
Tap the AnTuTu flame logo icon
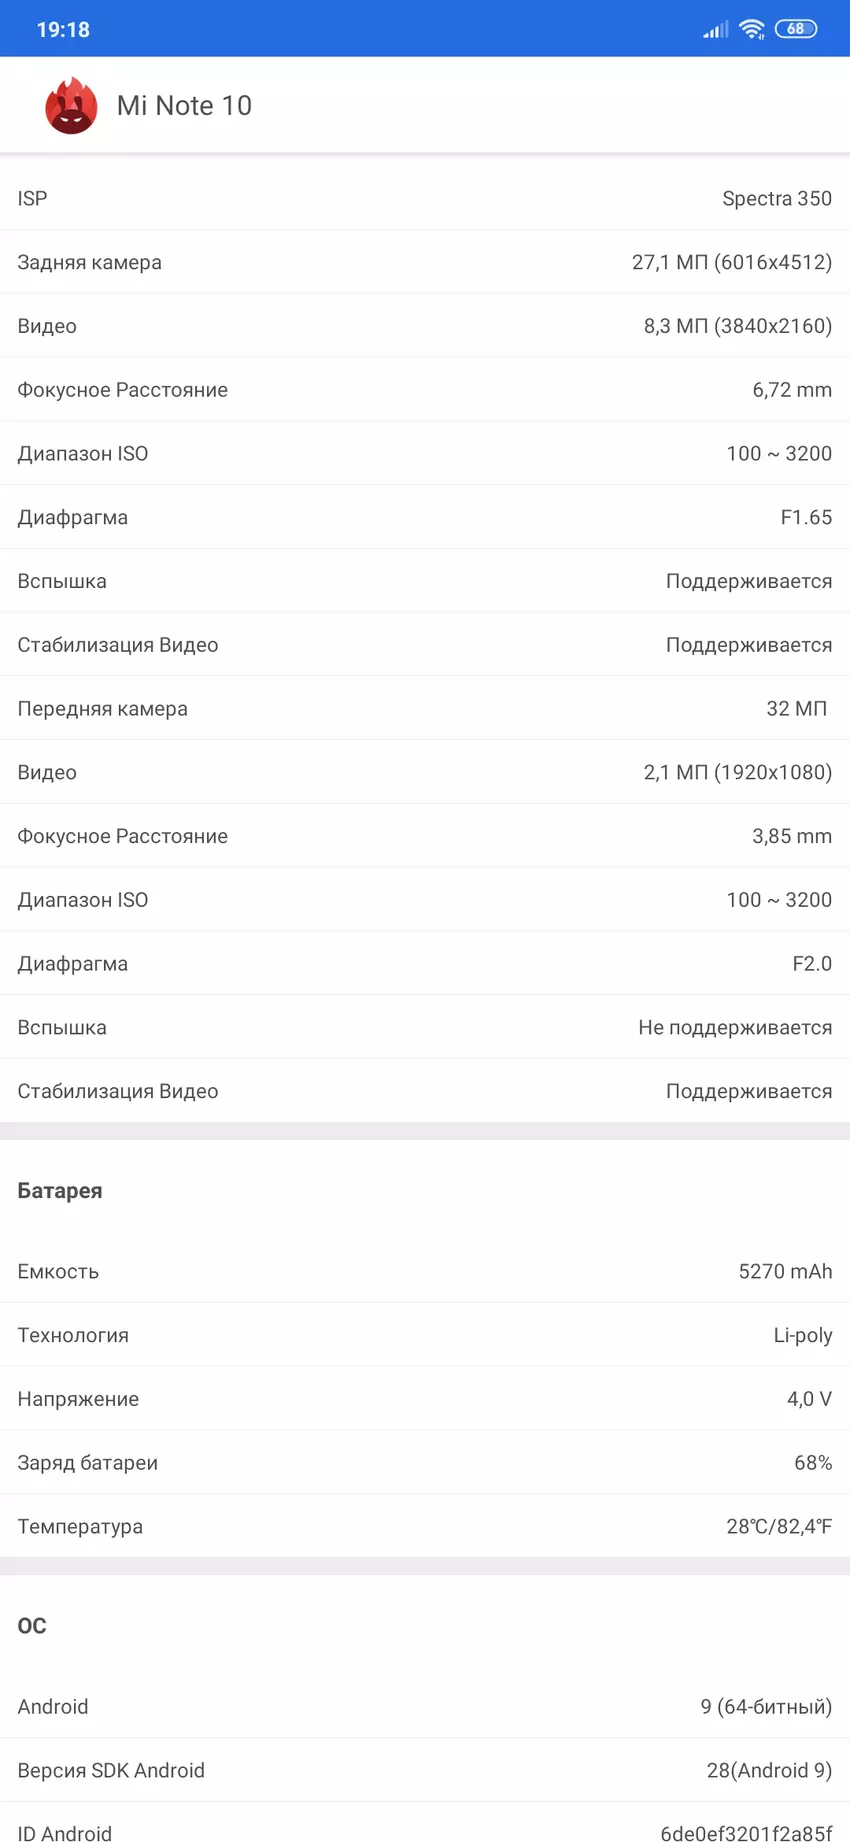[x=71, y=106]
